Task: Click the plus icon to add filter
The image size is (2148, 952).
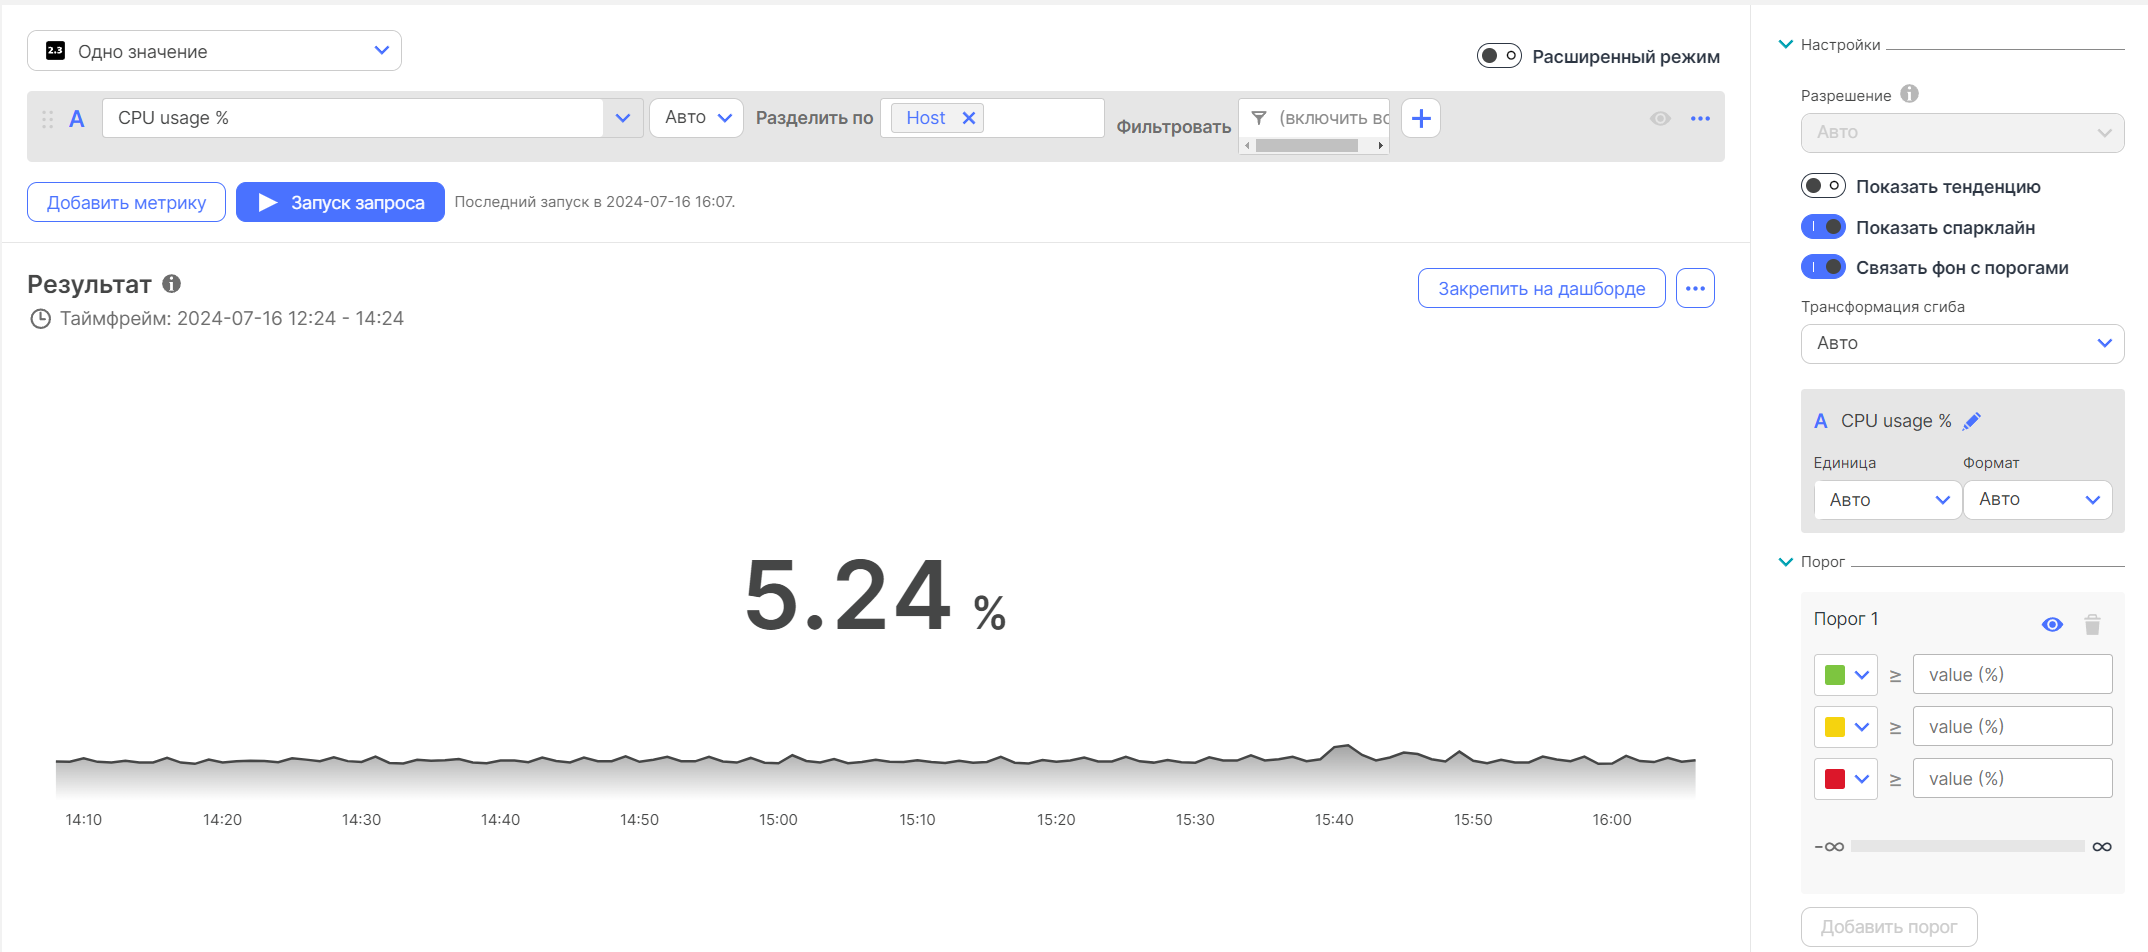Action: click(1420, 118)
